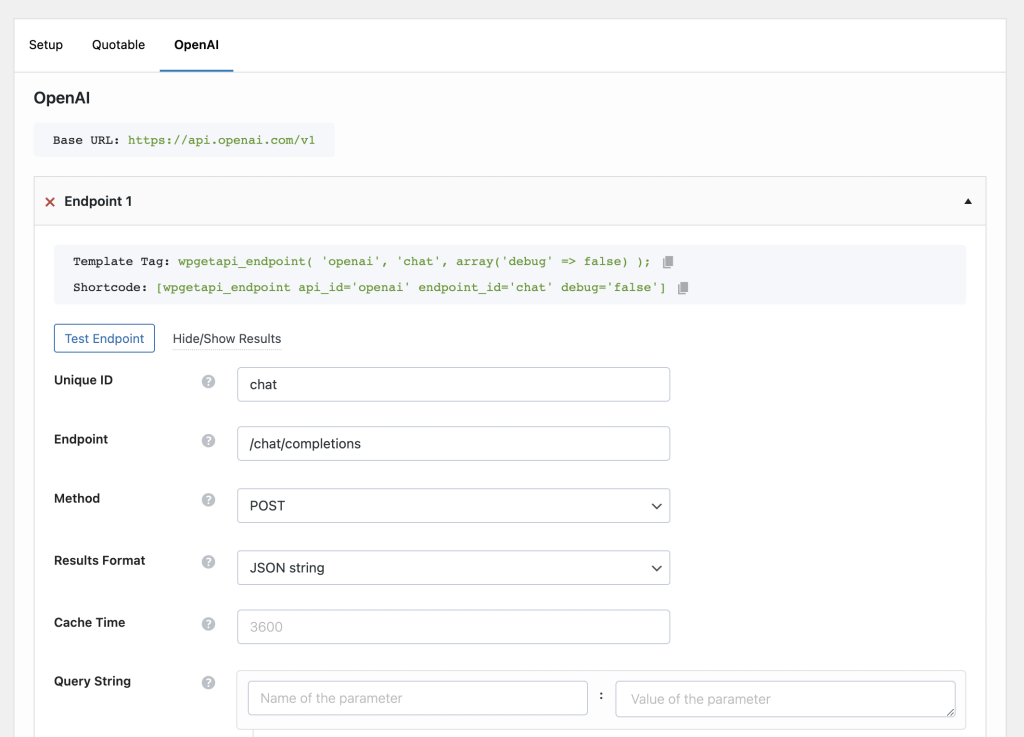Image resolution: width=1024 pixels, height=737 pixels.
Task: Select the OpenAI tab
Action: pos(196,44)
